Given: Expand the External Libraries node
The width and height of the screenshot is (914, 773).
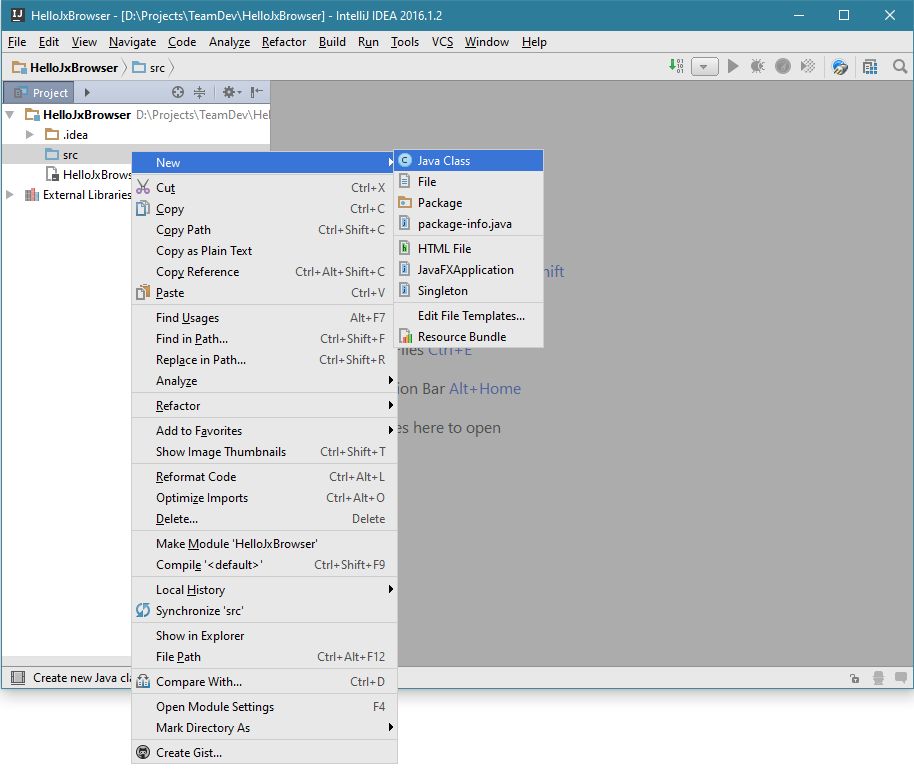Looking at the screenshot, I should [x=10, y=194].
